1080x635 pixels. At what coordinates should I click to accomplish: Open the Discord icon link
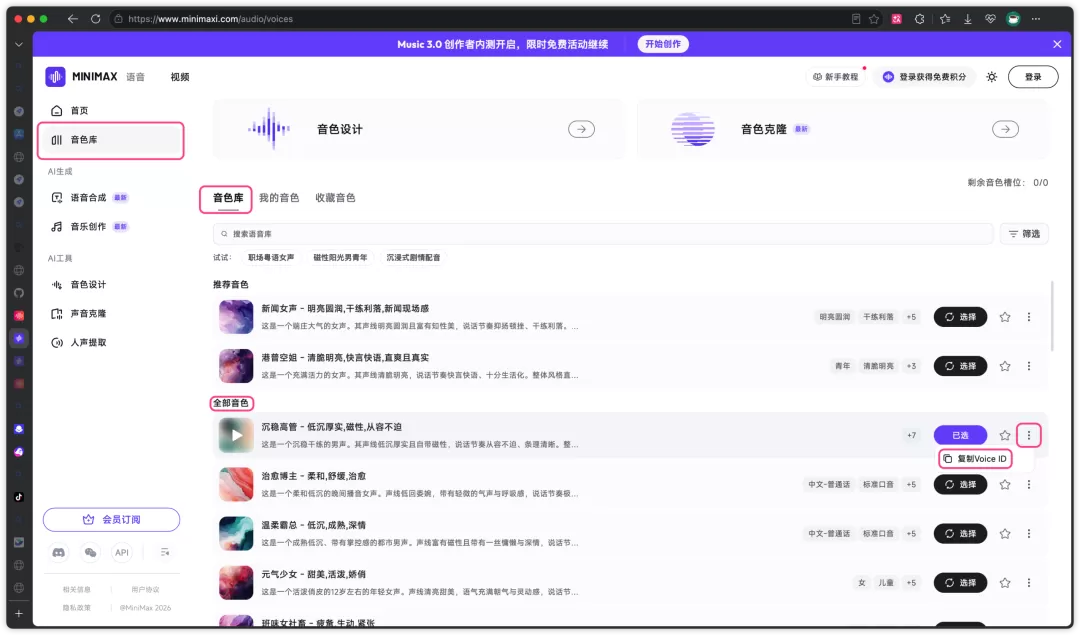point(59,552)
